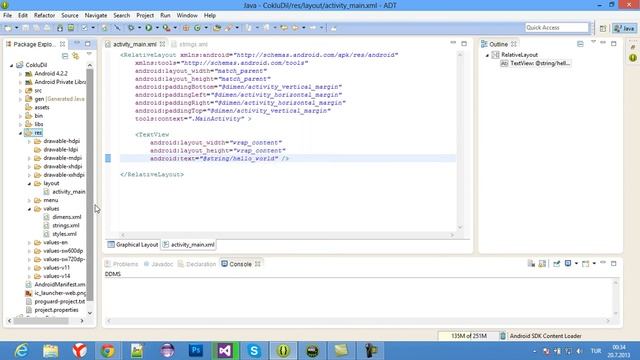Select the Java perspective button
Viewport: 640px width, 360px height.
(x=625, y=28)
